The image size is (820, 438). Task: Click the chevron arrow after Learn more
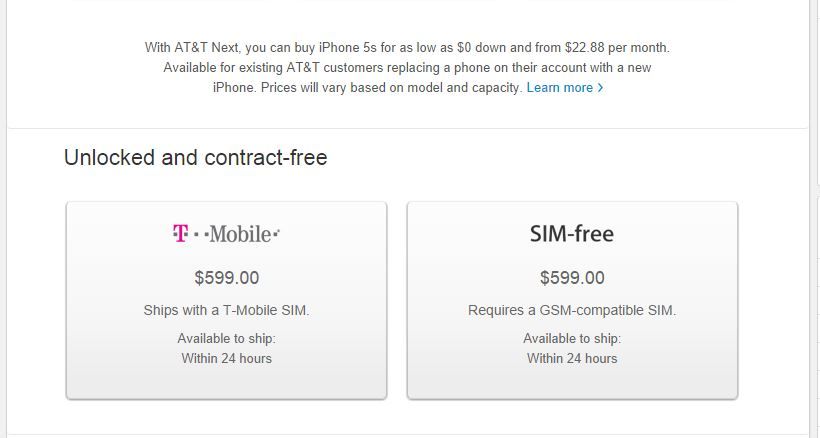600,88
